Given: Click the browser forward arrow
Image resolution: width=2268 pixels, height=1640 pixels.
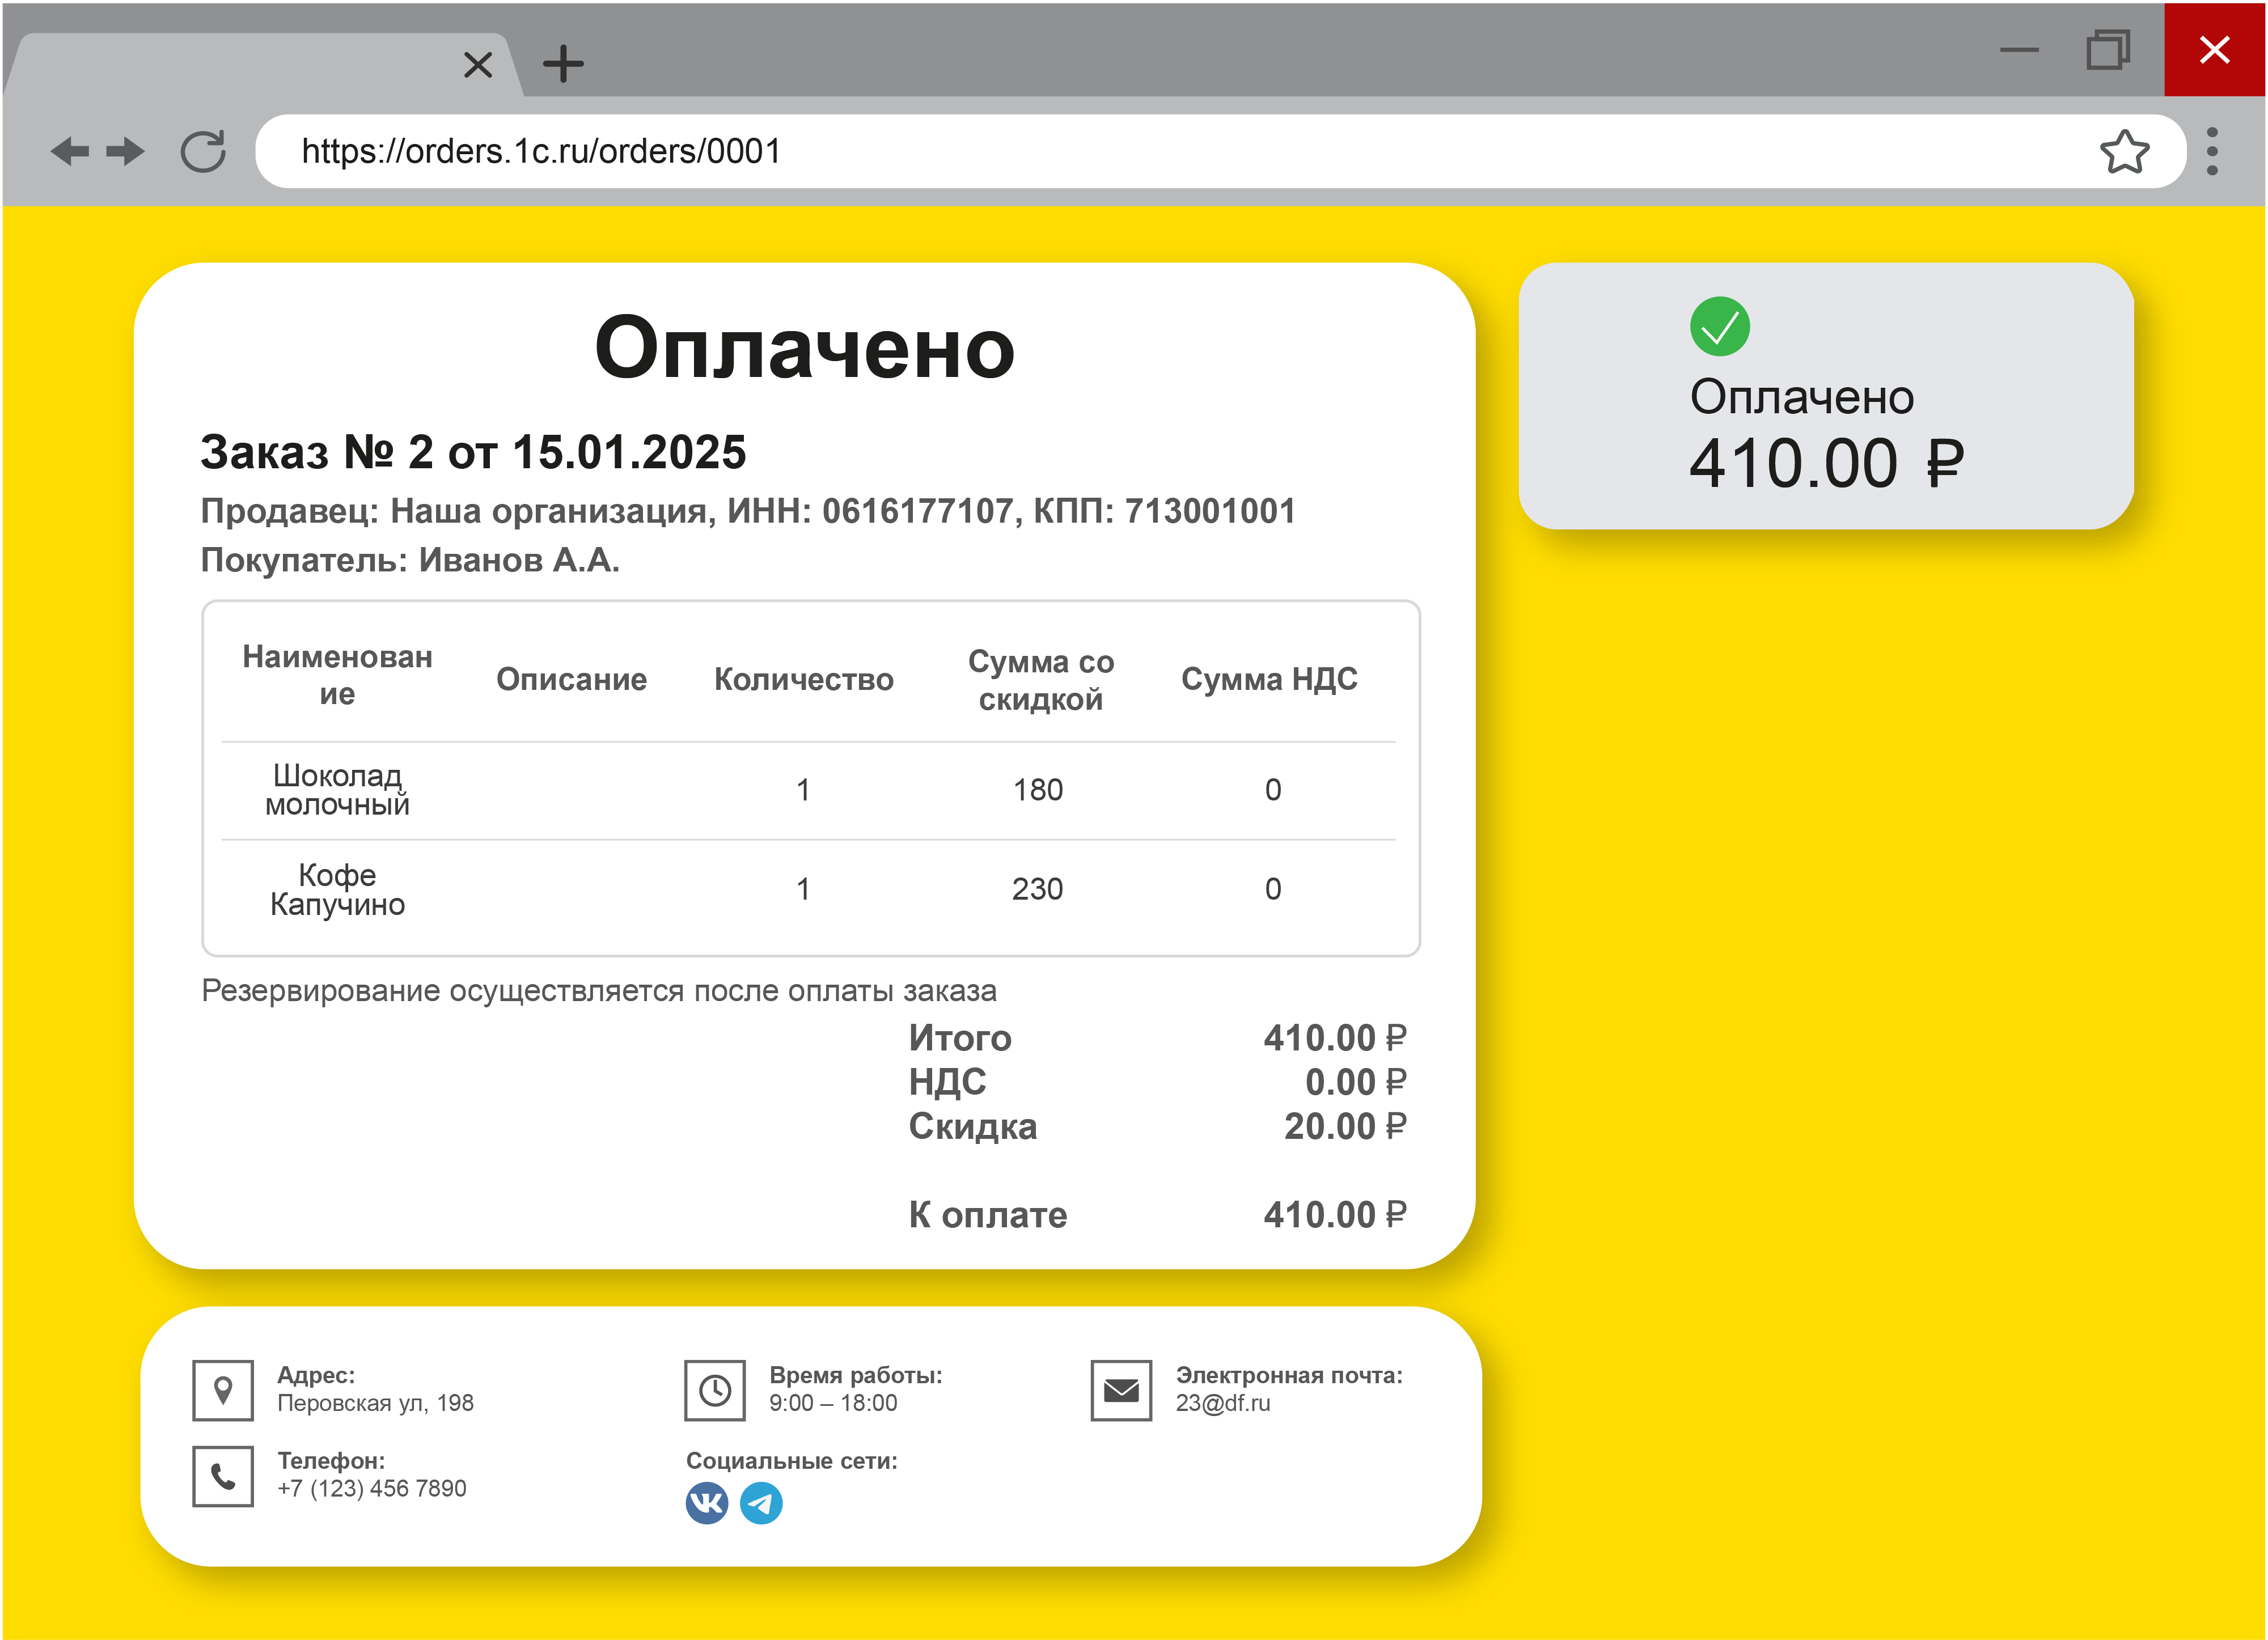Looking at the screenshot, I should [x=126, y=152].
